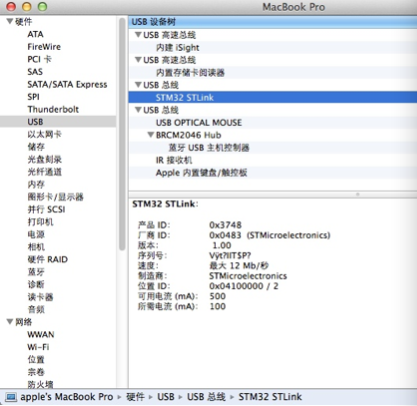Click the vendor ID value 0x0483 (STMicroelectronics)
This screenshot has height=406, width=417.
coord(270,235)
